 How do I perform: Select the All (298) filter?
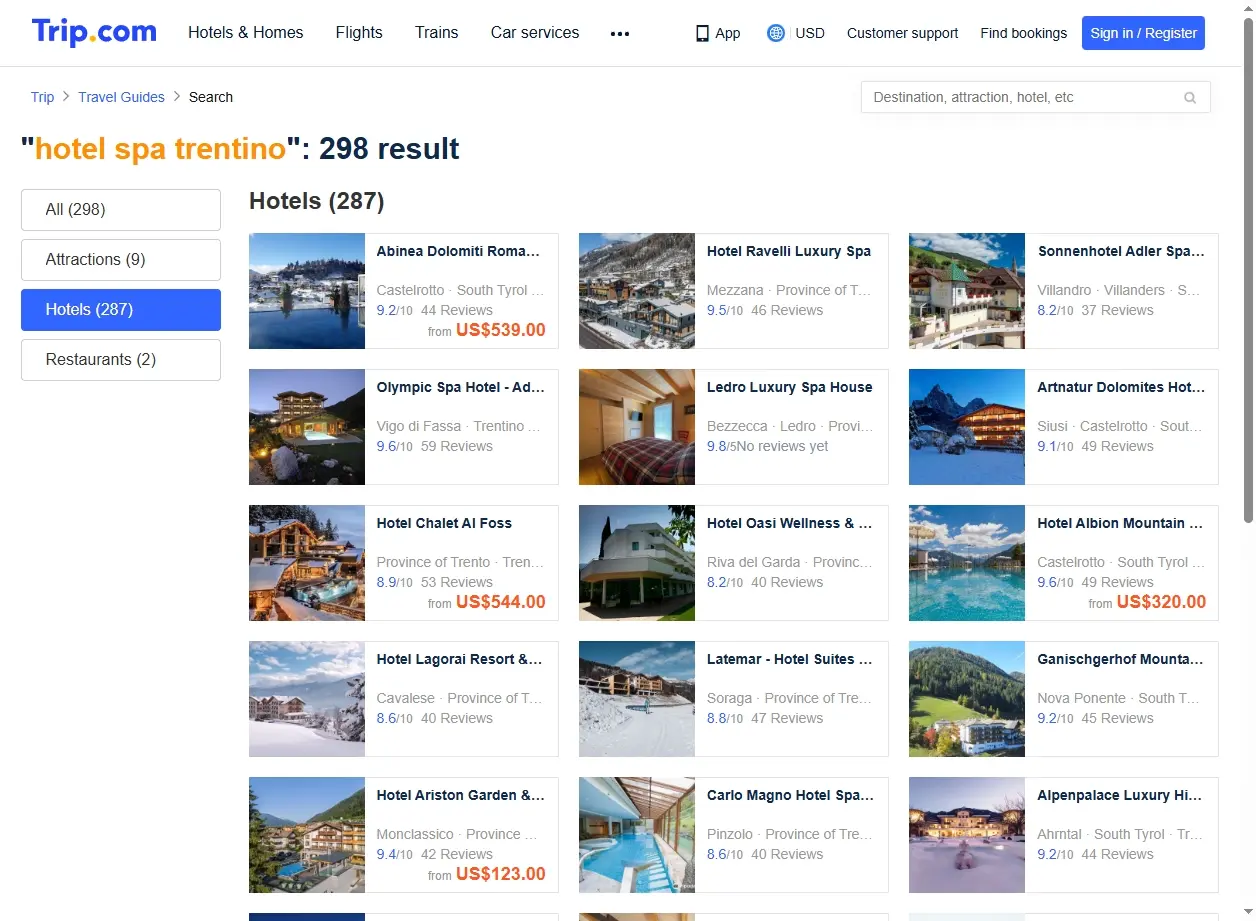[x=121, y=210]
